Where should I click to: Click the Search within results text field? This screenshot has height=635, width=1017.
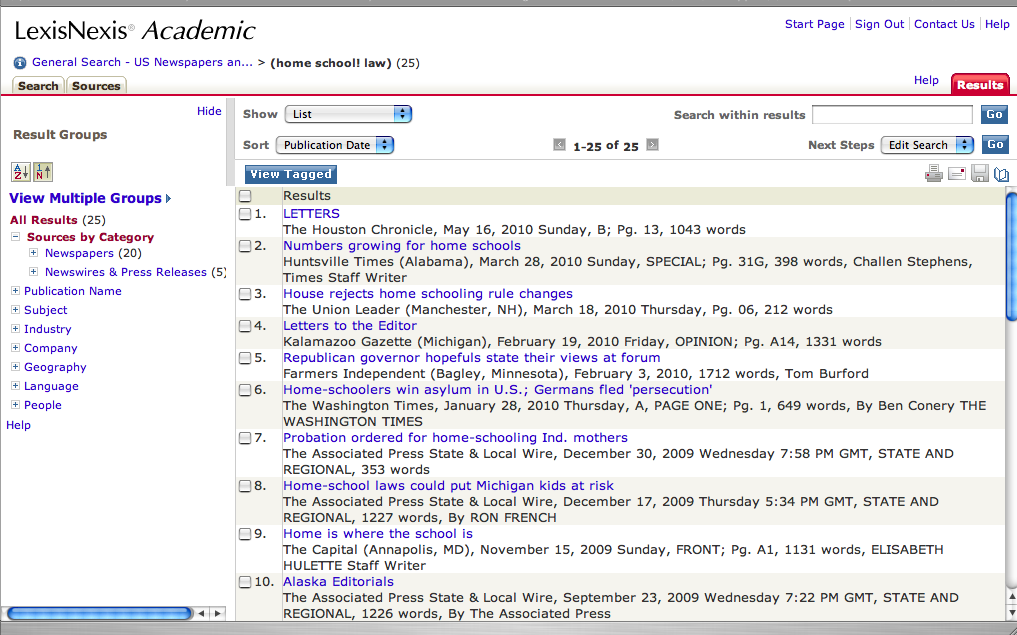point(892,115)
